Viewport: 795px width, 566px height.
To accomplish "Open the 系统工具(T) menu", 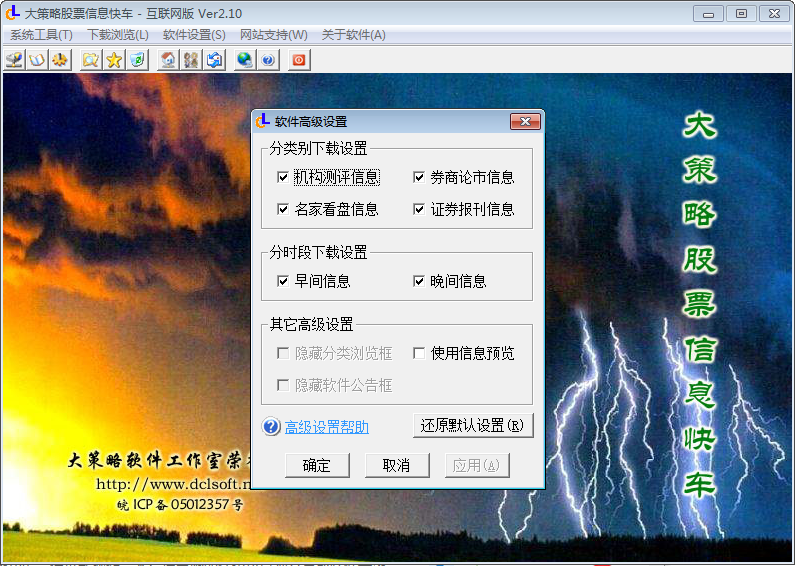I will [41, 35].
